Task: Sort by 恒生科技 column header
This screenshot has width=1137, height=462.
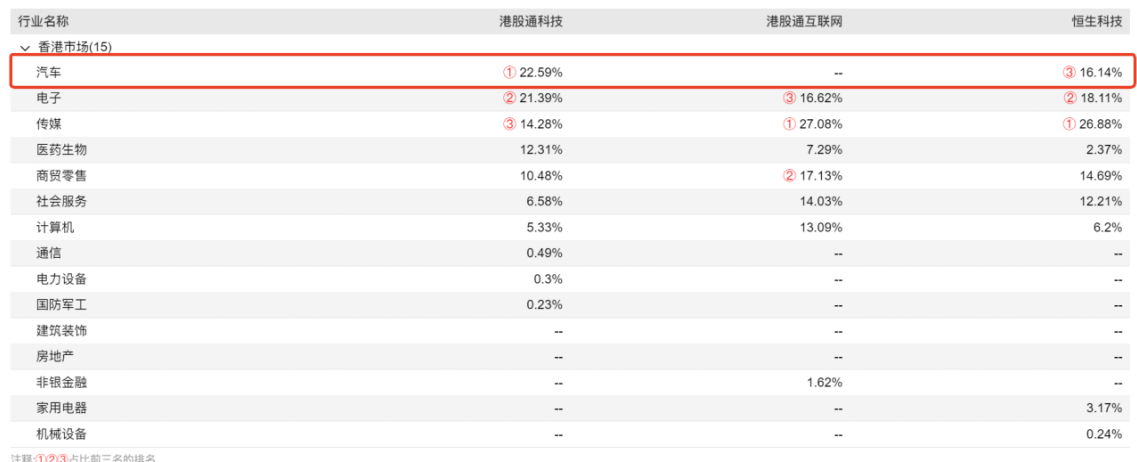Action: coord(1096,21)
